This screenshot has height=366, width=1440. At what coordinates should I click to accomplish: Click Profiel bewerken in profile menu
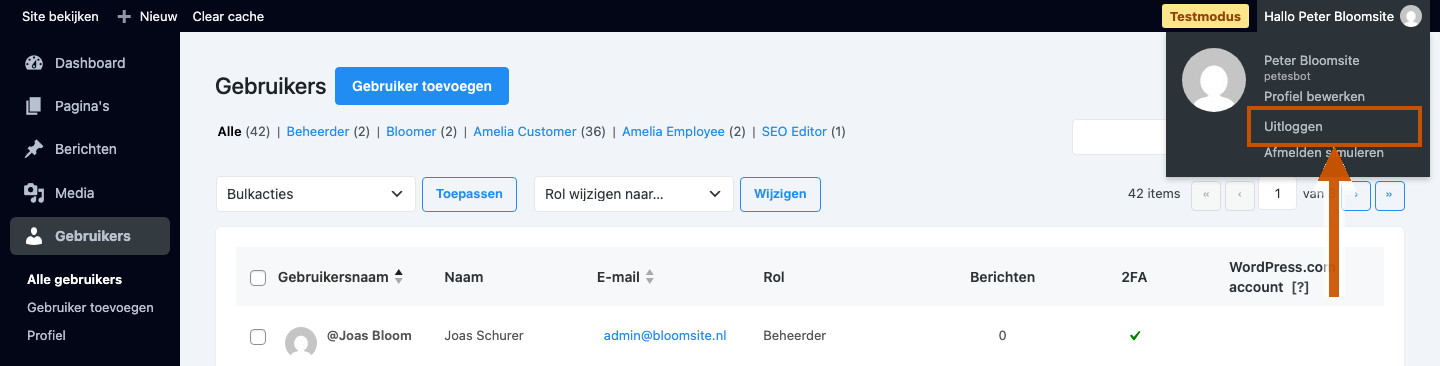point(1314,96)
